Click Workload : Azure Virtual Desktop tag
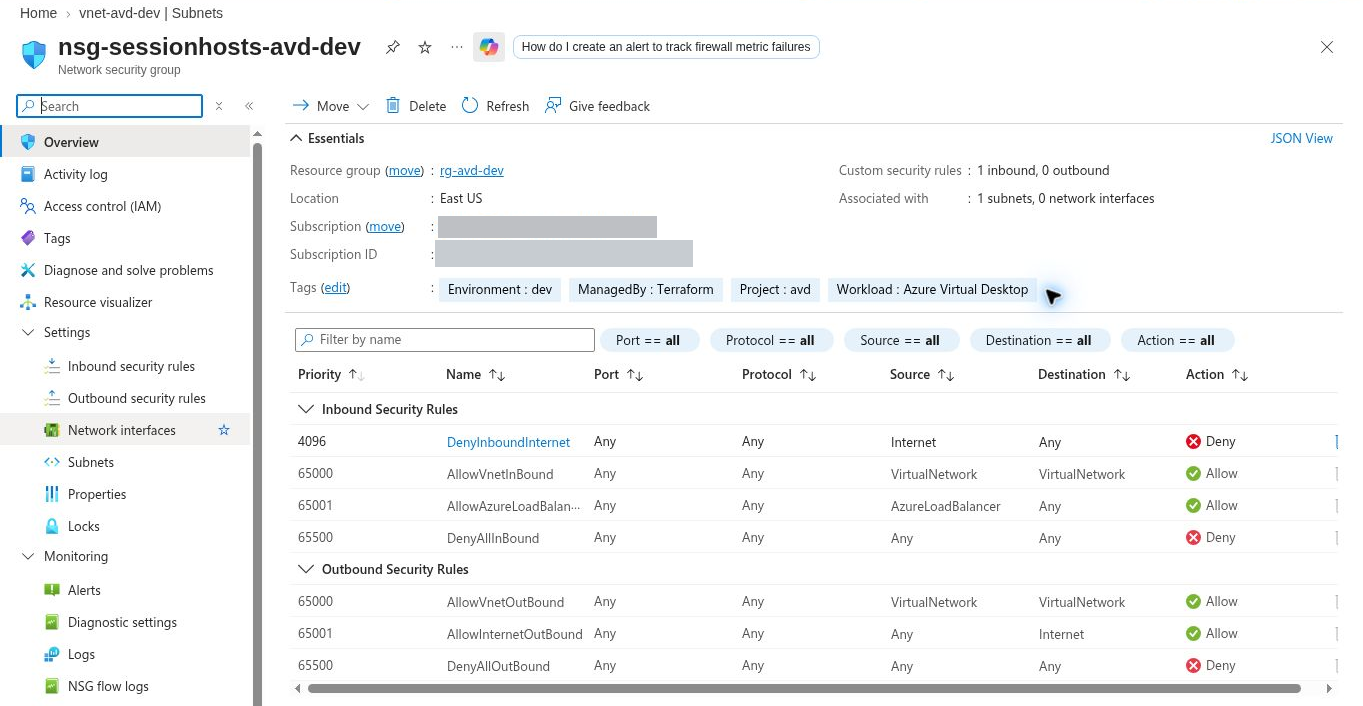Viewport: 1363px width, 706px height. click(x=932, y=289)
